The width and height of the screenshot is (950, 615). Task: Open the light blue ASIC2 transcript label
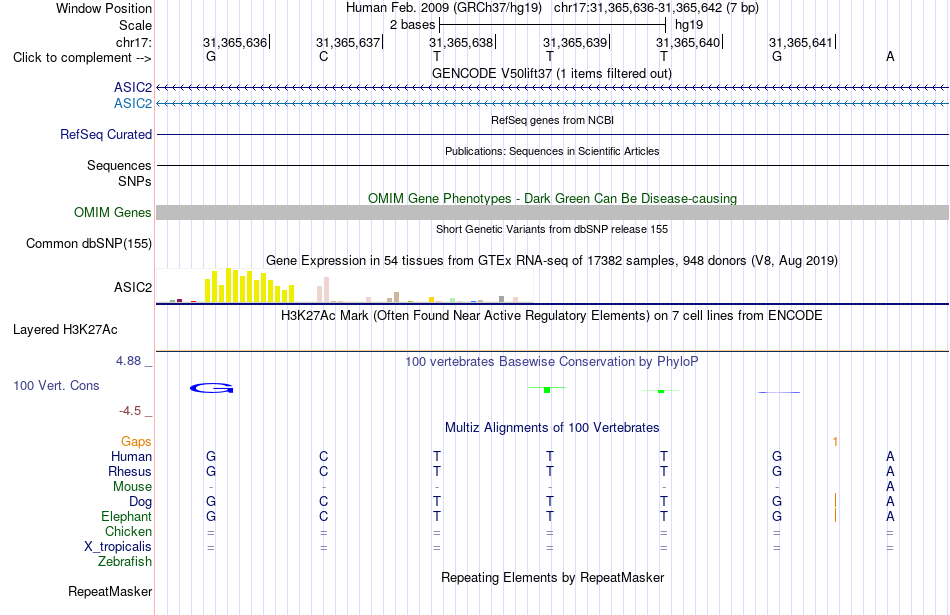pyautogui.click(x=133, y=104)
